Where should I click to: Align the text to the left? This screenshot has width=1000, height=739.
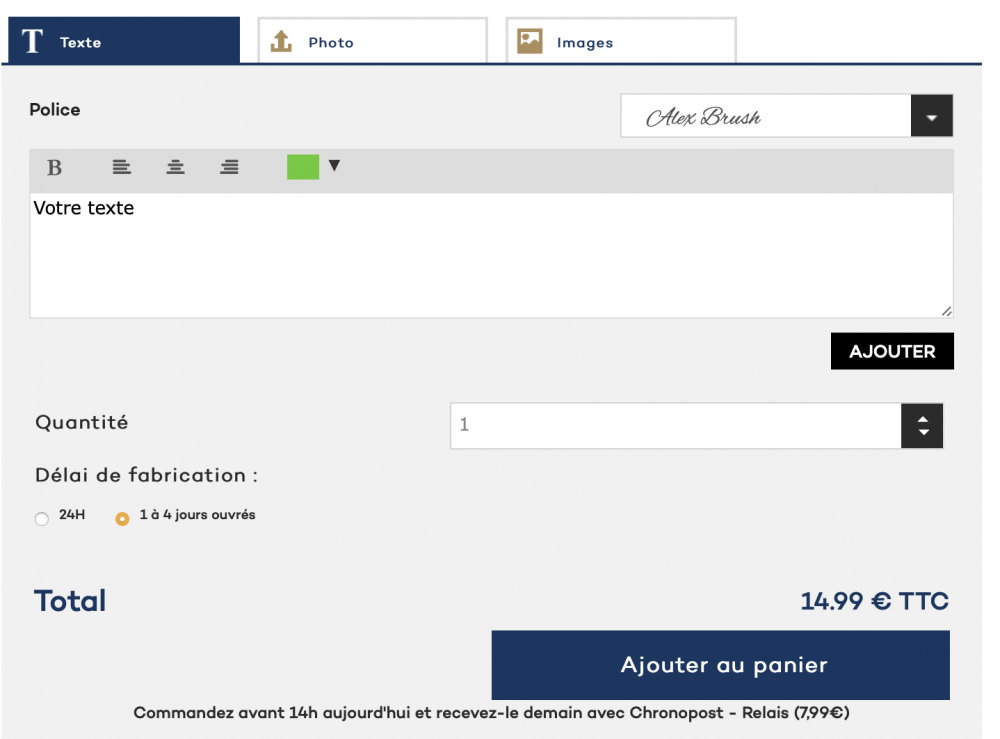click(x=121, y=167)
